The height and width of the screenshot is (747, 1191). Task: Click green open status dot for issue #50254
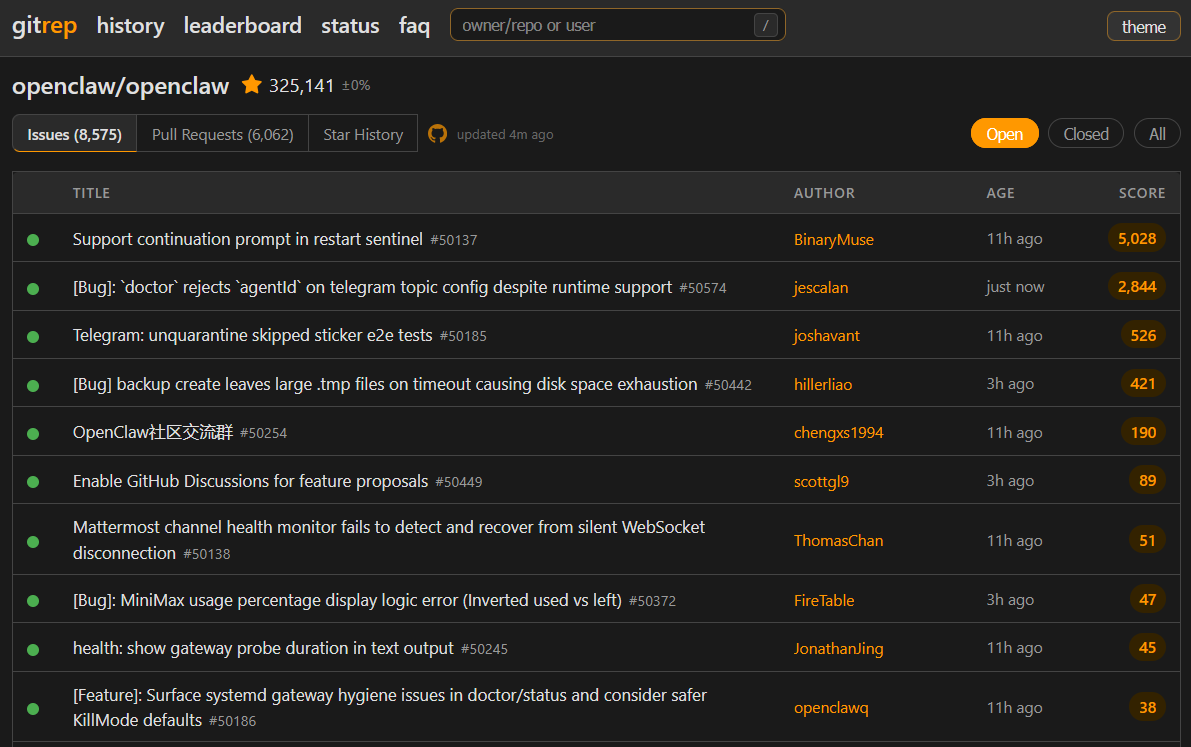pos(33,434)
